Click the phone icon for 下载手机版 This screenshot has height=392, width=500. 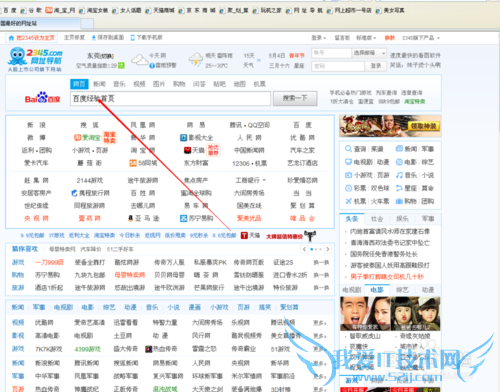pyautogui.click(x=132, y=38)
